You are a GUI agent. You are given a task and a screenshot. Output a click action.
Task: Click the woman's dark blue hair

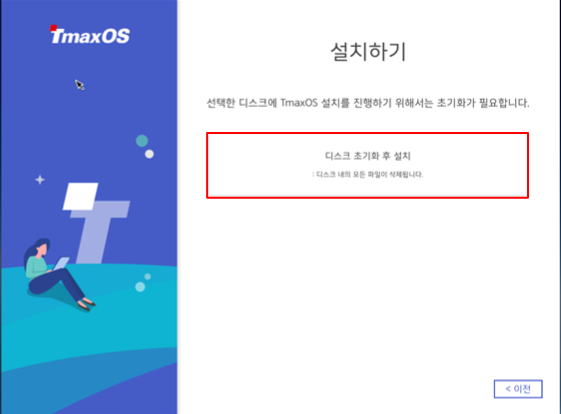click(x=34, y=249)
